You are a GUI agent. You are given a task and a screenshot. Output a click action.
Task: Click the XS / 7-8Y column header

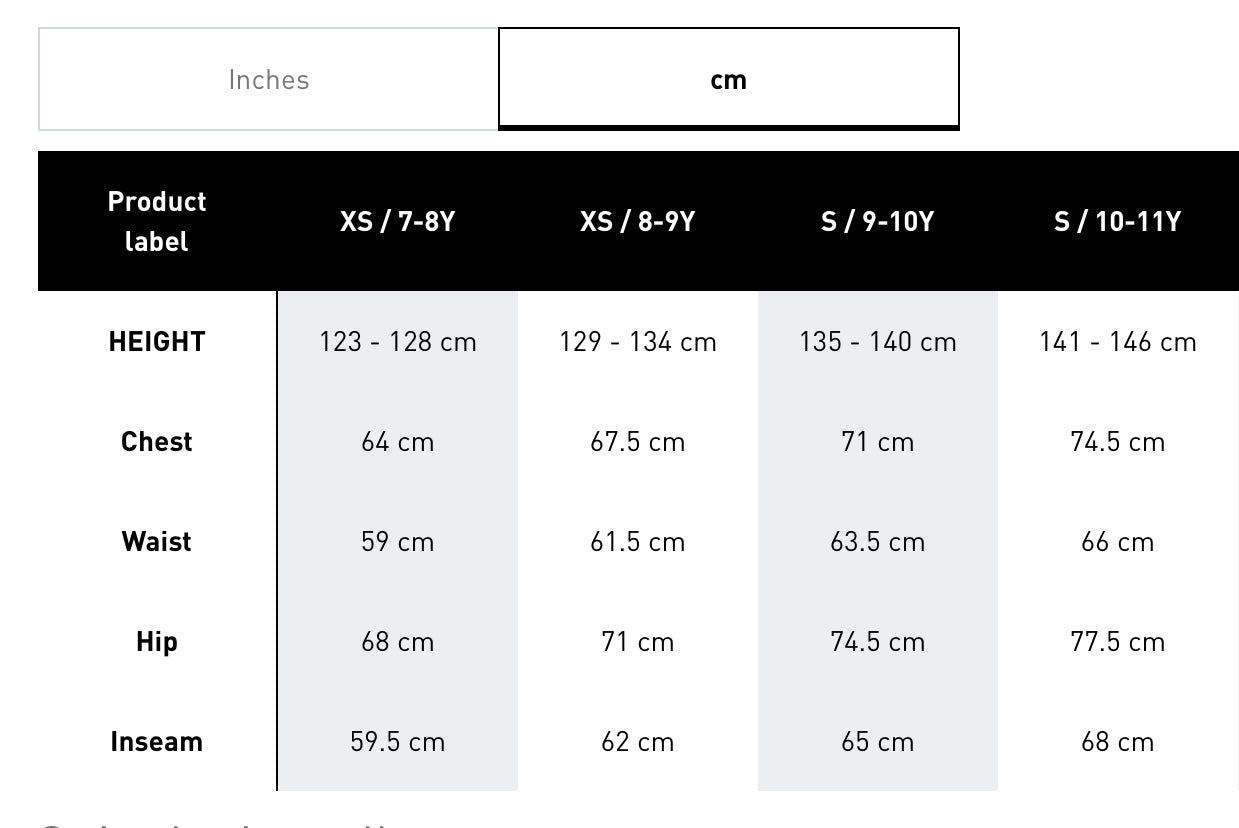pos(397,220)
